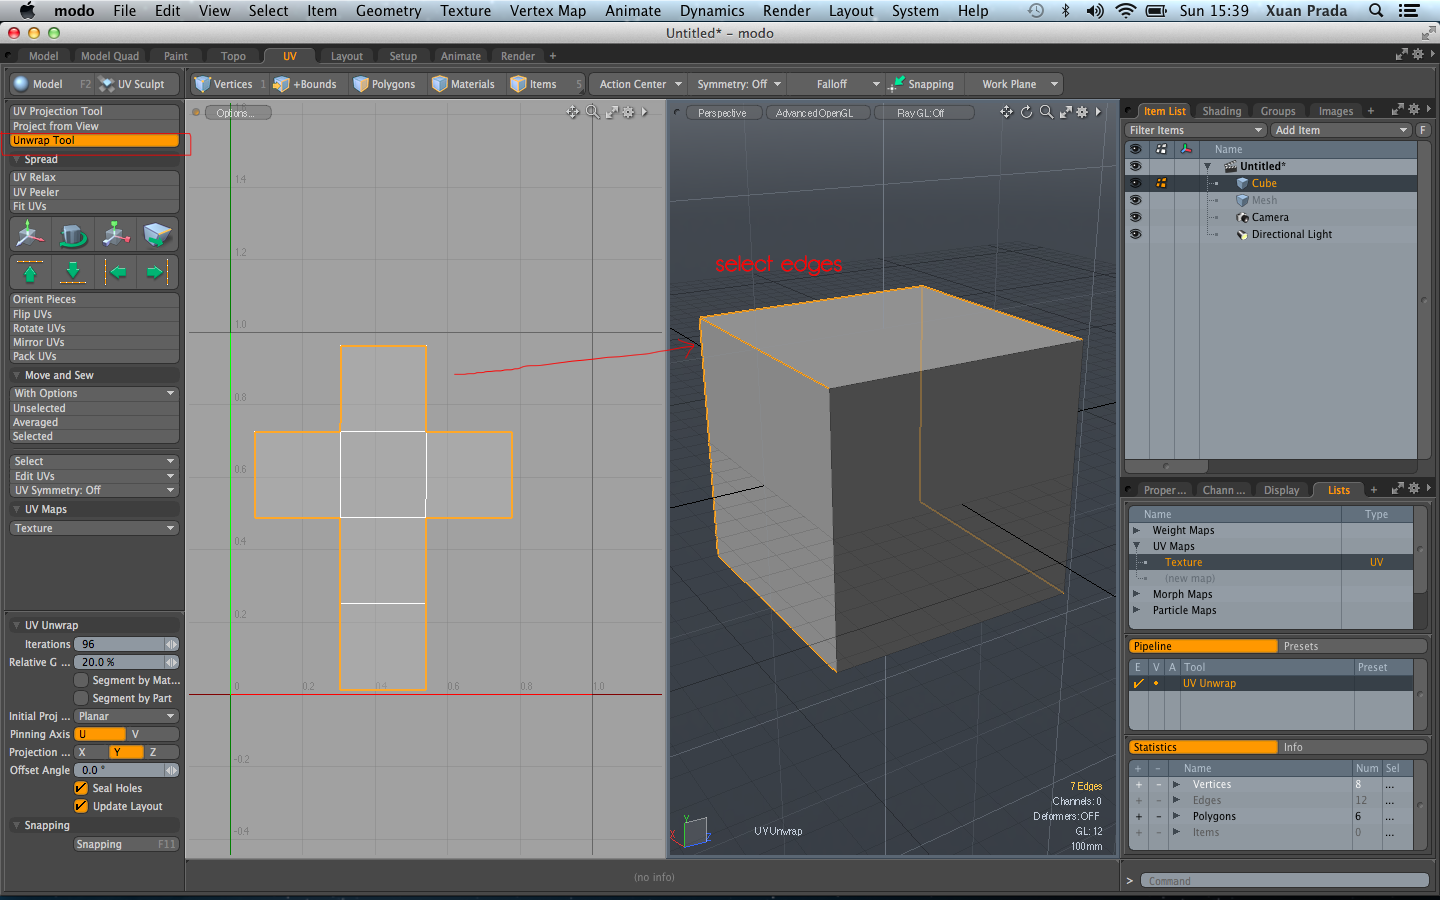Click the F filter button in Item List
Image resolution: width=1440 pixels, height=900 pixels.
(1423, 130)
